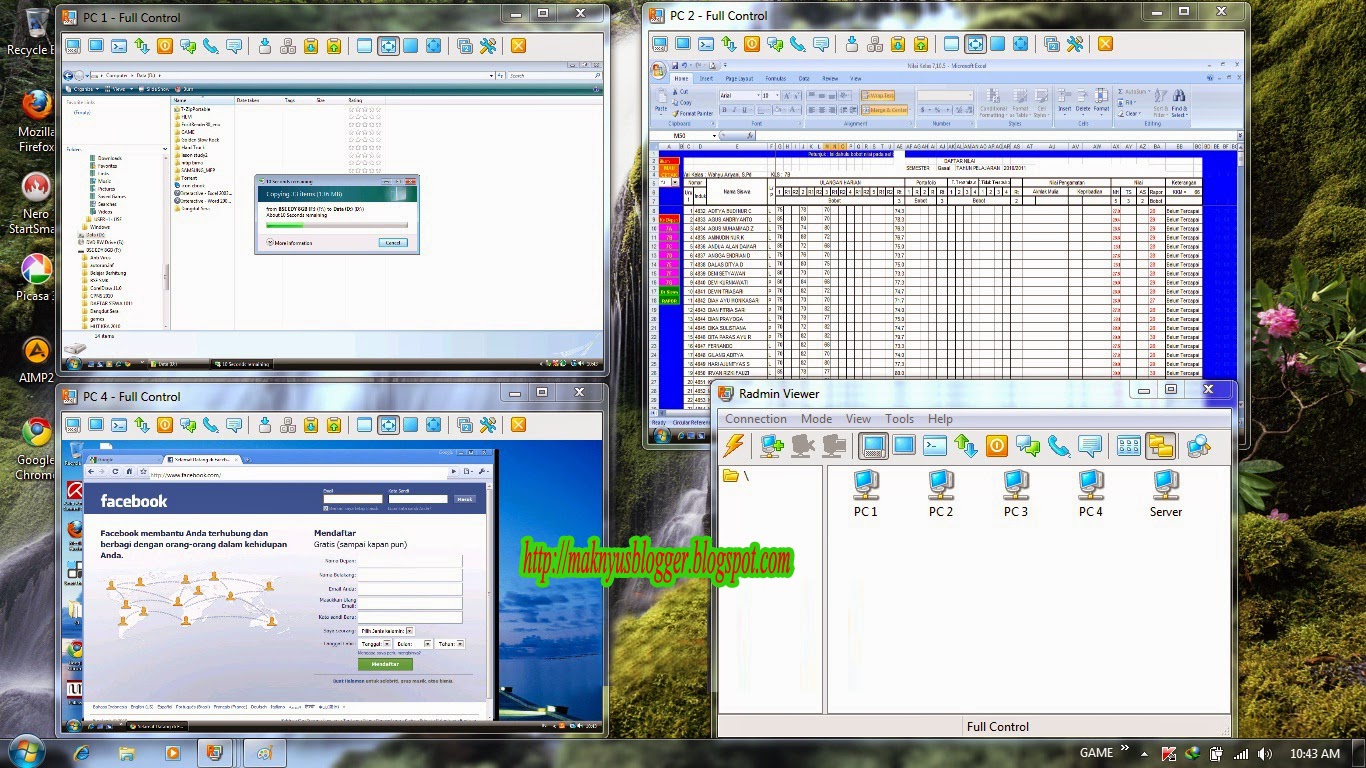Open gender dropdown on PC 4 Facebook form

[386, 631]
